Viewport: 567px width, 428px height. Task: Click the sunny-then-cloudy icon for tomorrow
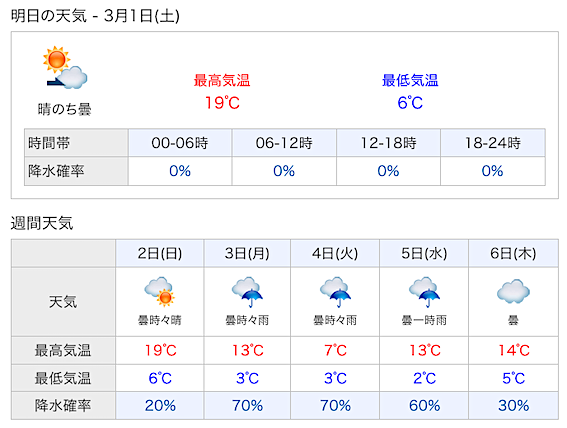pos(65,68)
